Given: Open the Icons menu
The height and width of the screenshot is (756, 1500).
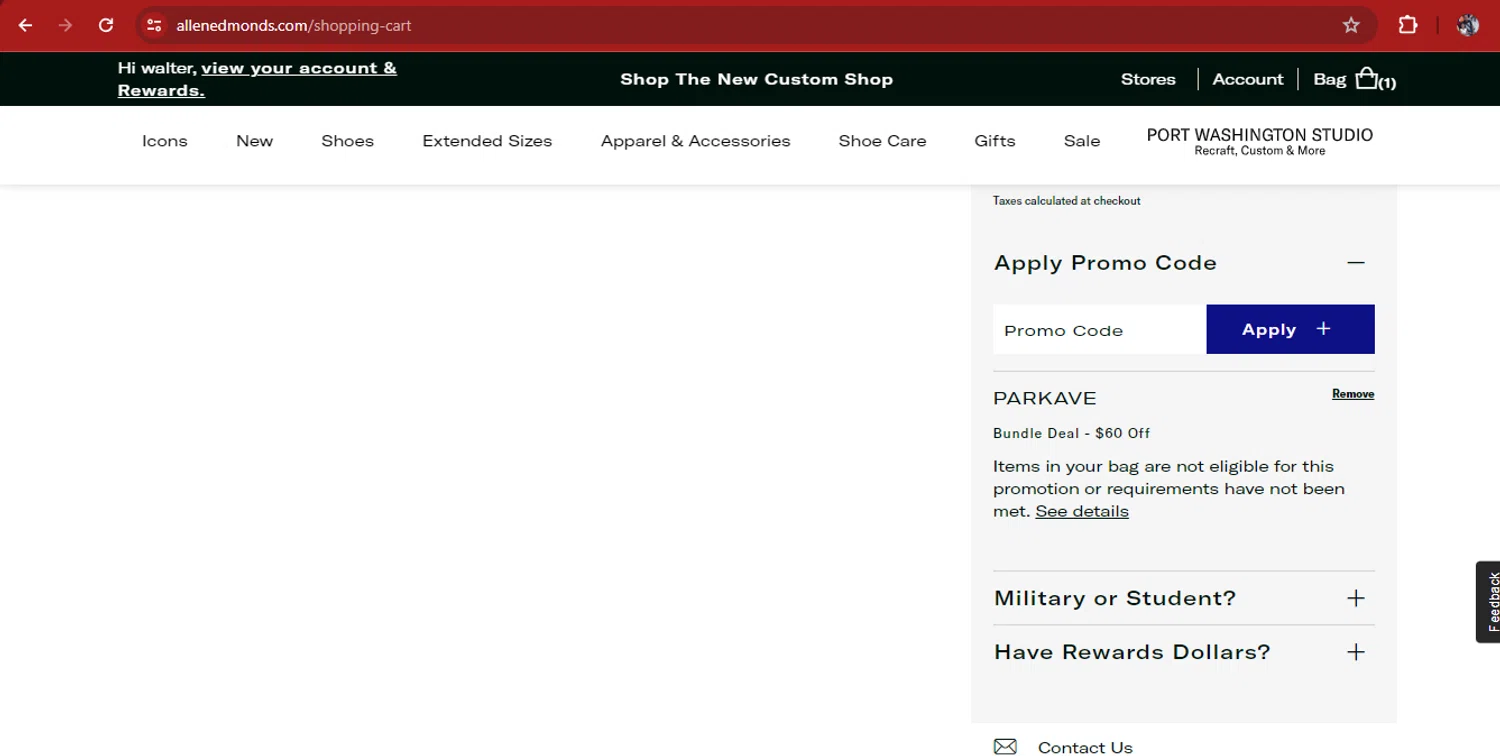Looking at the screenshot, I should (x=165, y=141).
